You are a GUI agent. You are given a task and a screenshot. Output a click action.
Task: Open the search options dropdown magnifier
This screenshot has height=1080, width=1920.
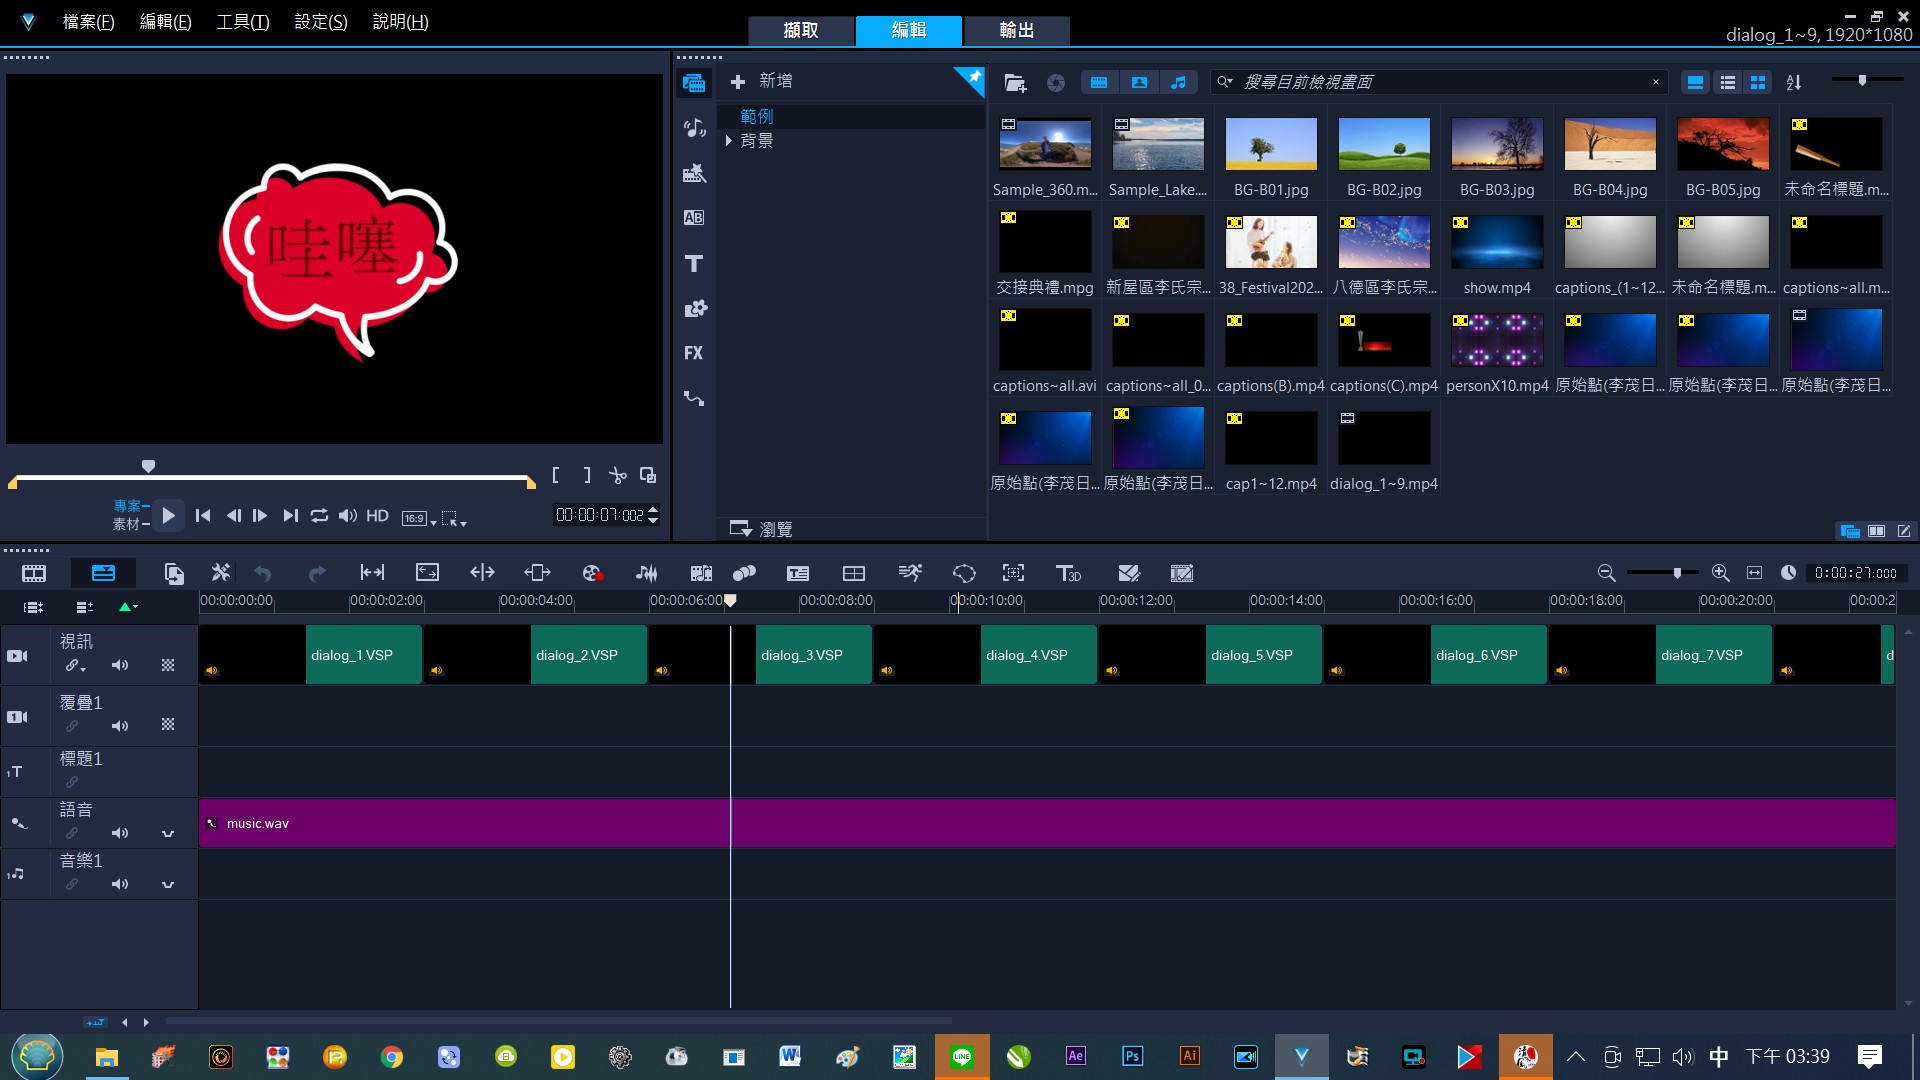pyautogui.click(x=1224, y=82)
